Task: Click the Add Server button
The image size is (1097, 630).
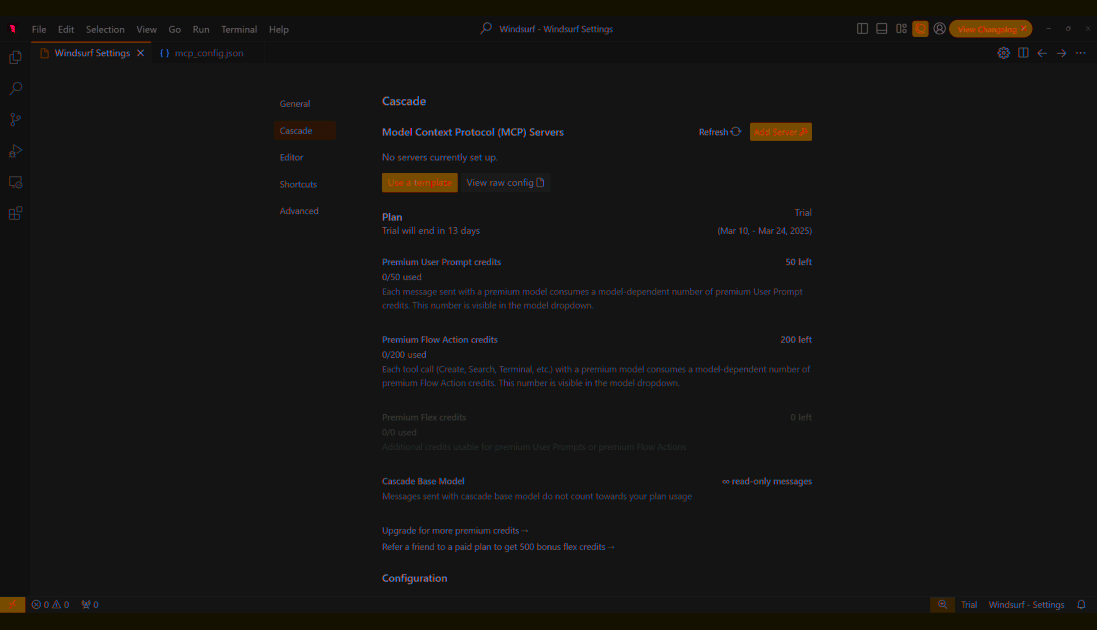Action: tap(780, 131)
